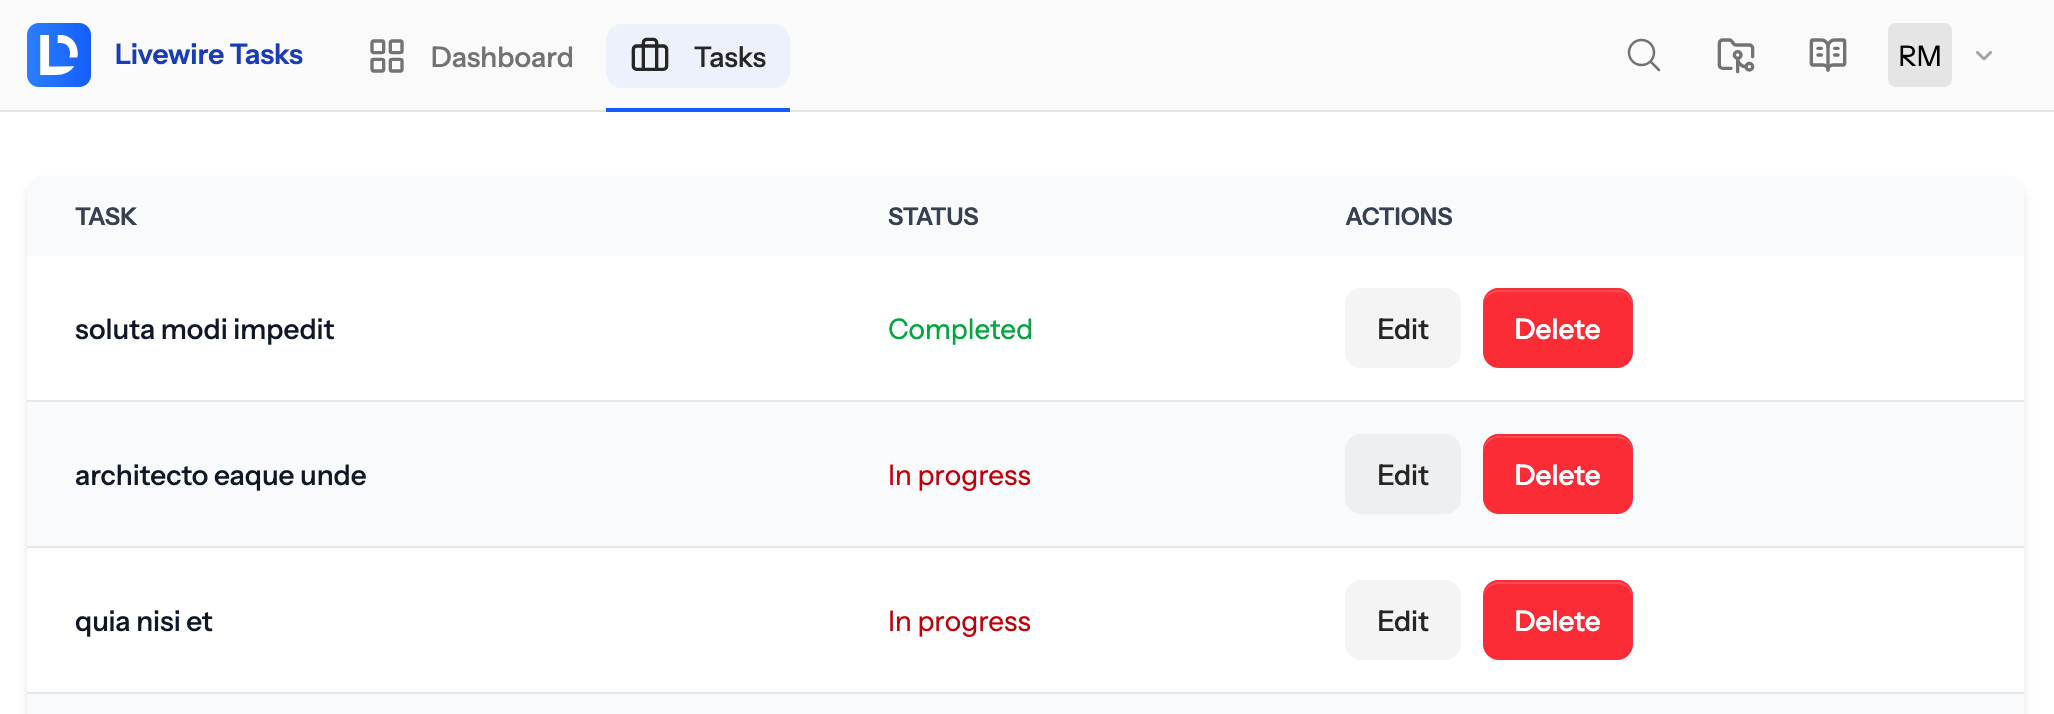This screenshot has height=714, width=2054.
Task: Click the Status column header
Action: click(933, 216)
